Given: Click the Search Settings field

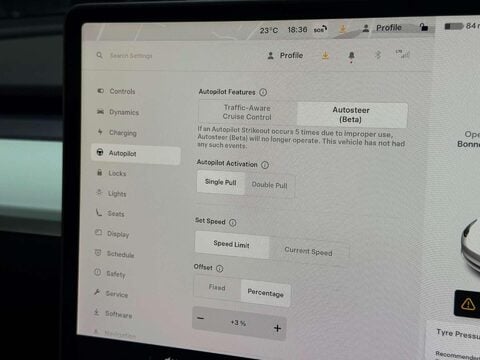Looking at the screenshot, I should pos(131,56).
